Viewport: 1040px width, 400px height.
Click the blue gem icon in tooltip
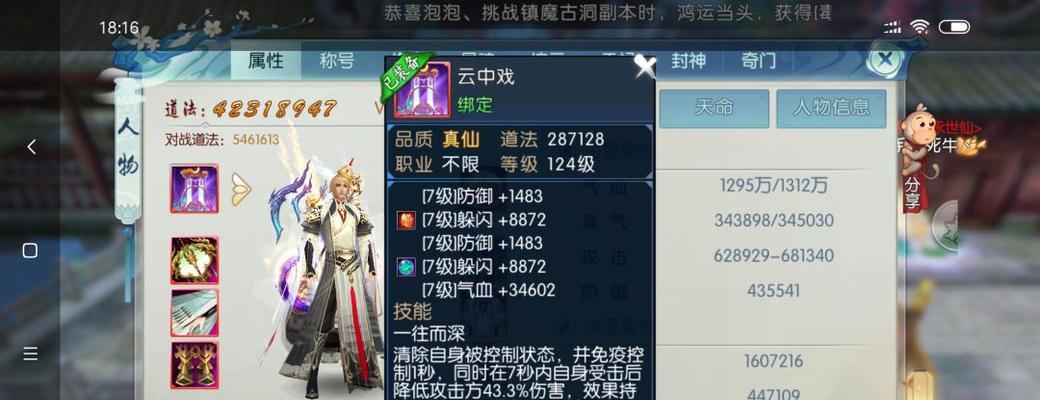406,267
